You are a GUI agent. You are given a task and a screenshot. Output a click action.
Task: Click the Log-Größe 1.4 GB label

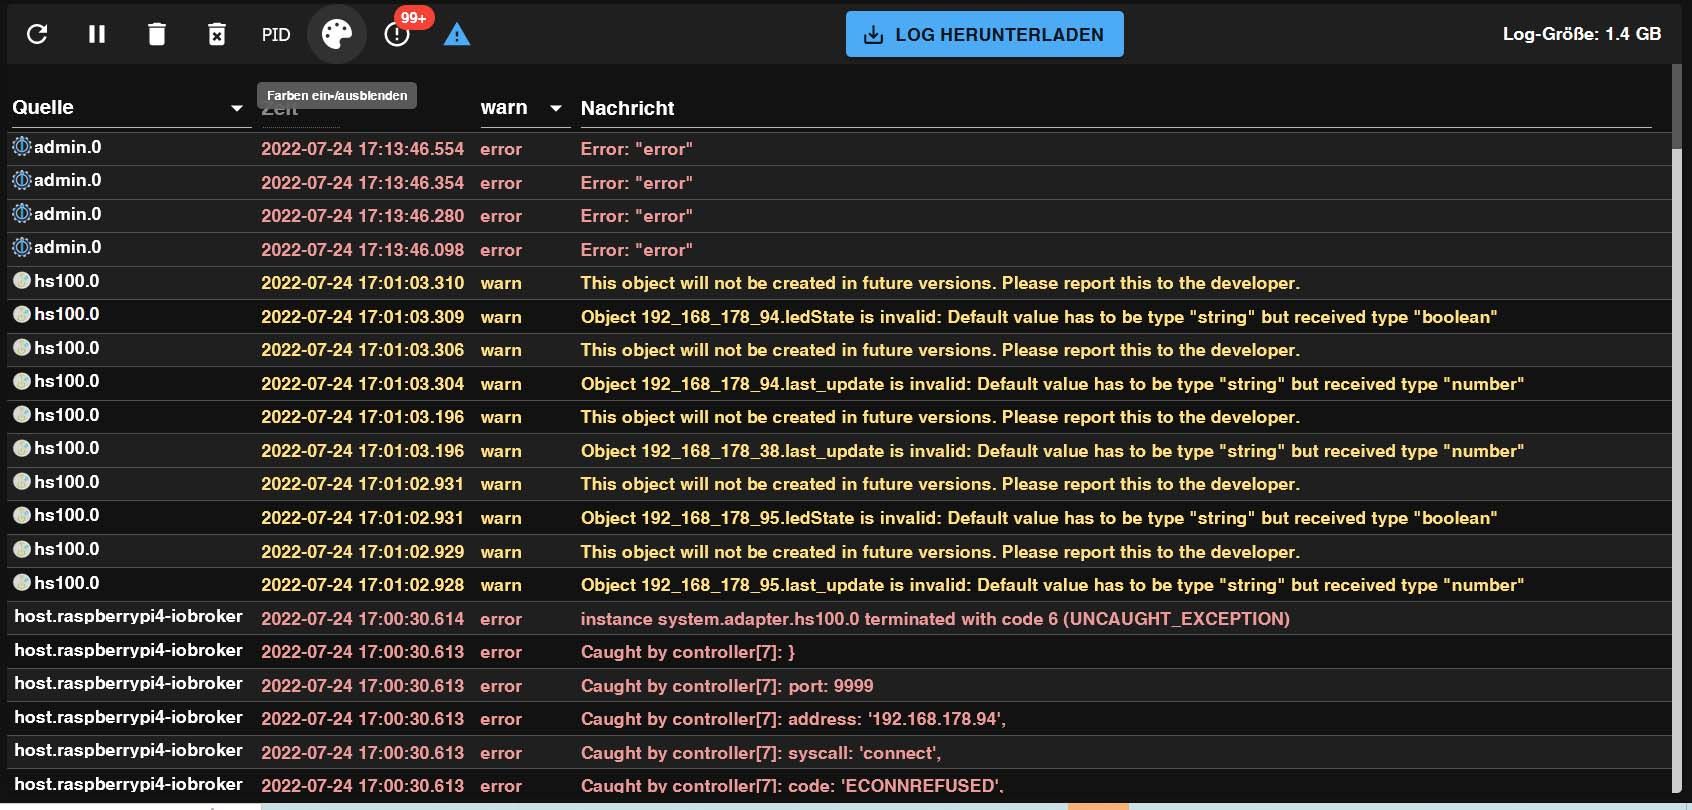click(1581, 34)
